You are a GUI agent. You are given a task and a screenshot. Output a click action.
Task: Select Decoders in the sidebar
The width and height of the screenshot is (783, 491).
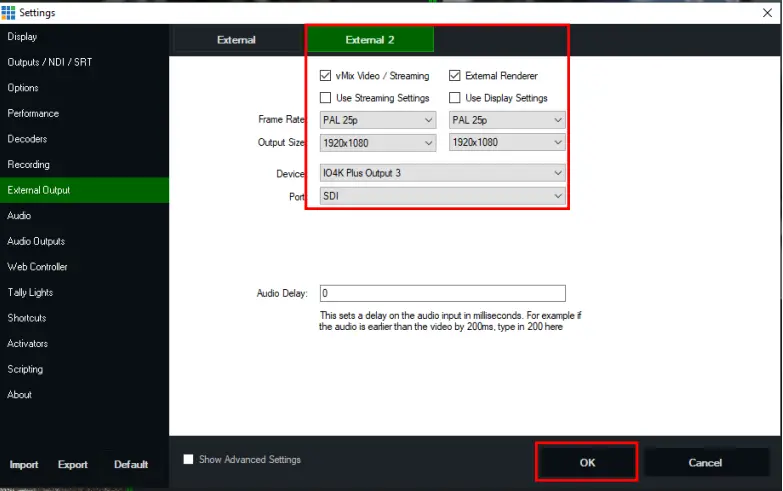tap(84, 139)
